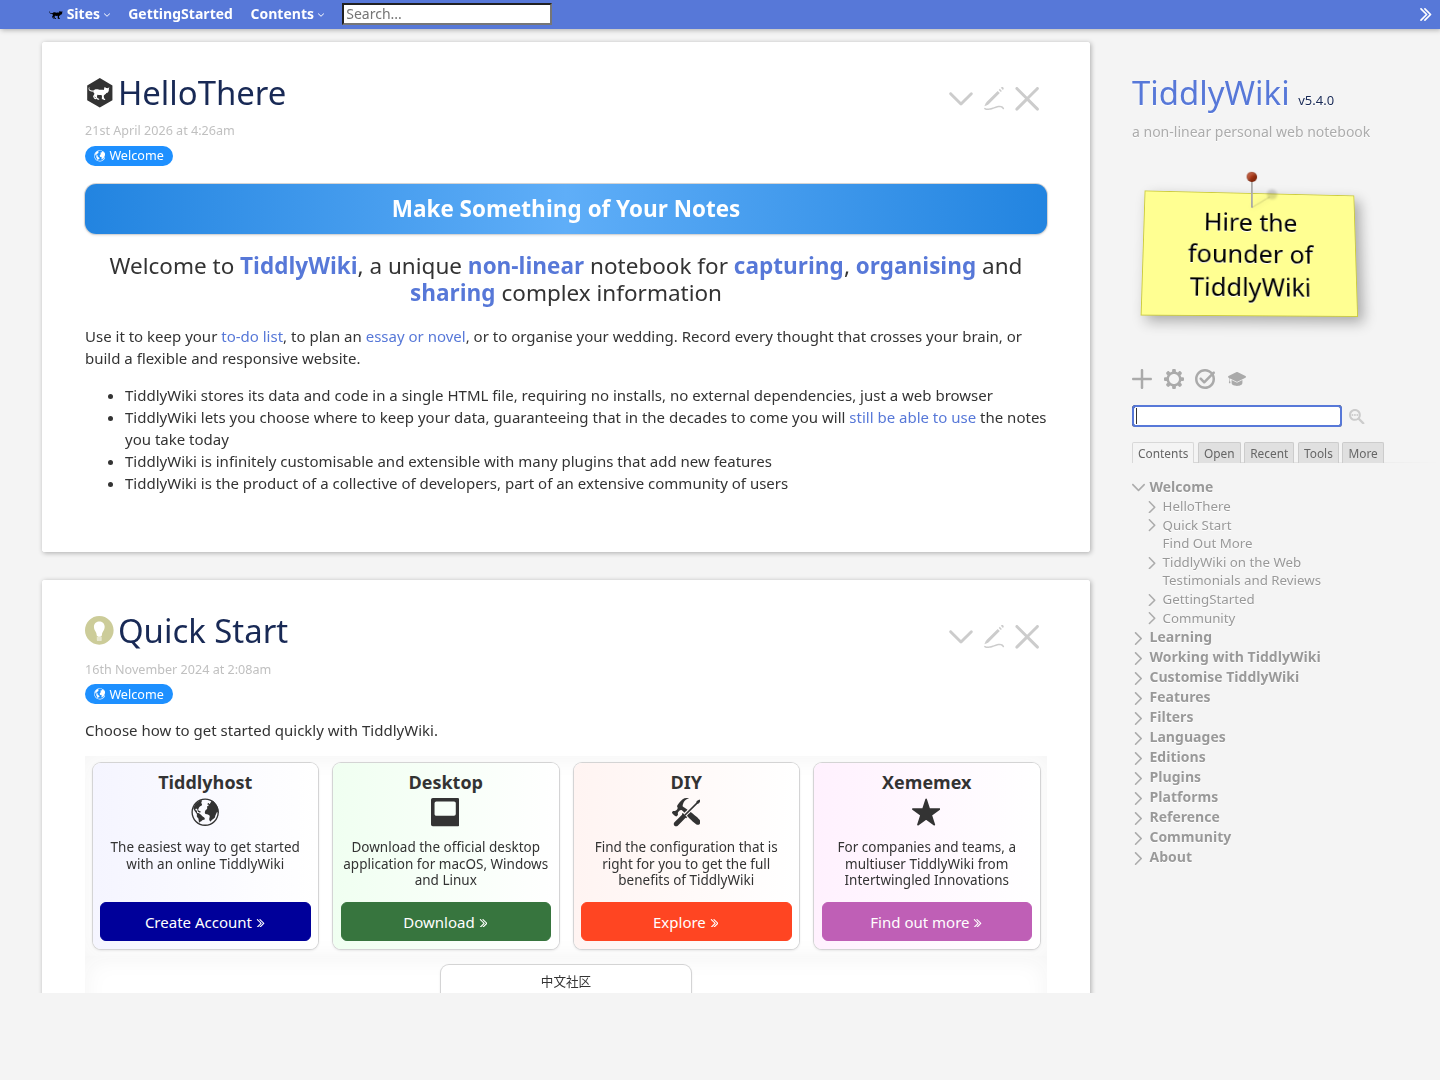Focus the sidebar search input
Viewport: 1440px width, 1080px height.
[x=1237, y=416]
